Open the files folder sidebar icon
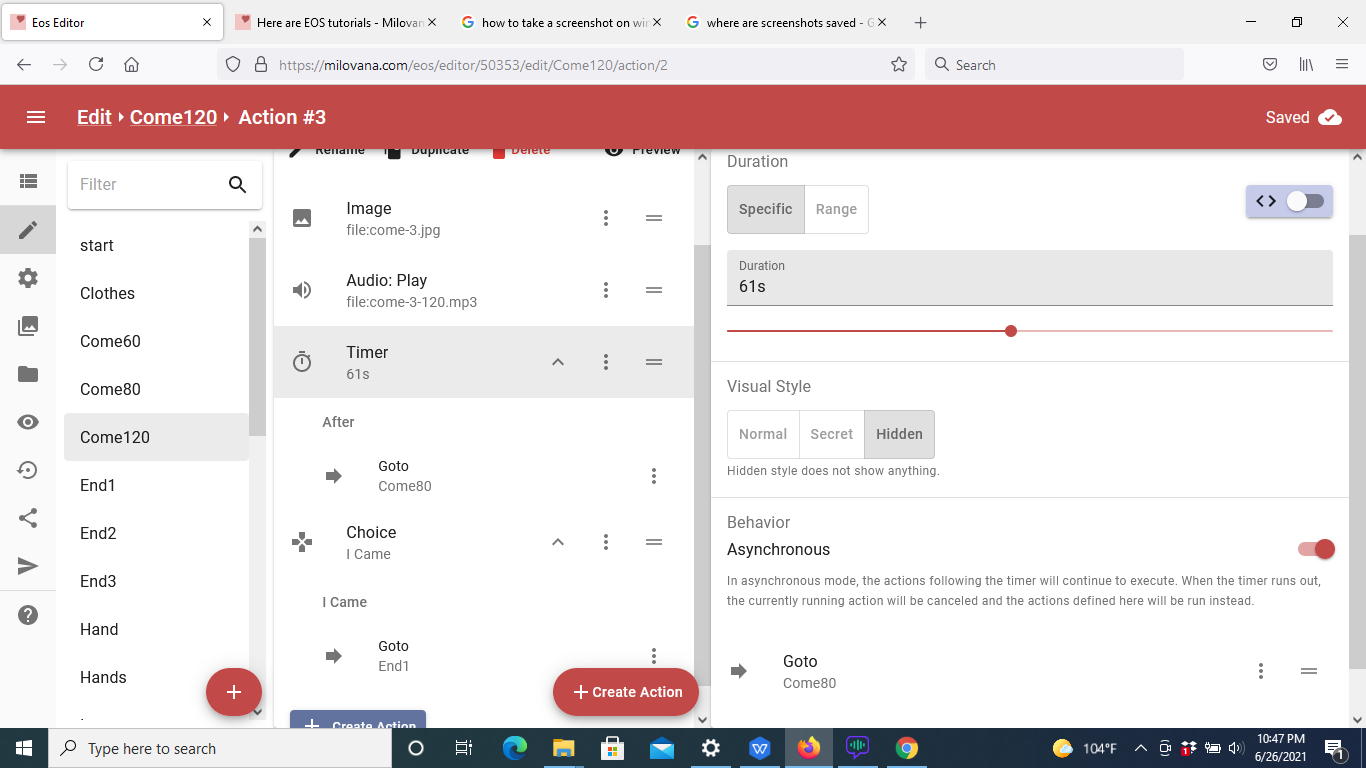This screenshot has width=1366, height=768. pos(28,374)
